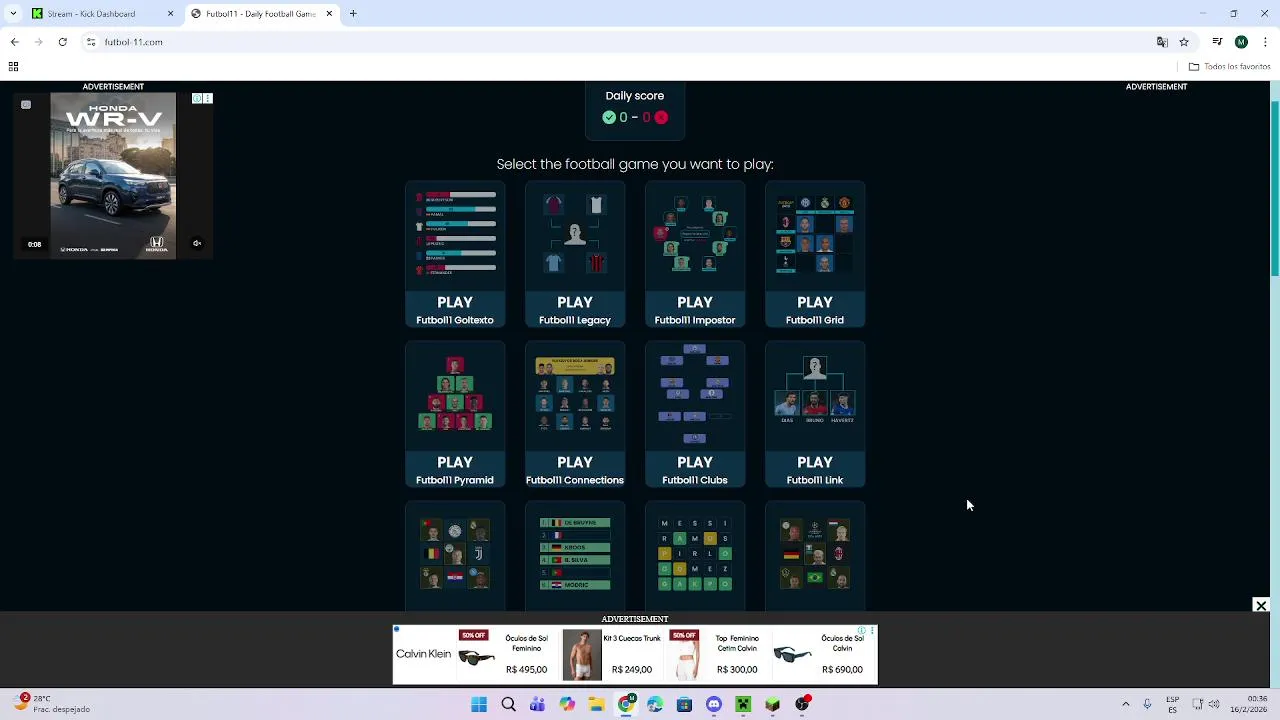Open the Minecraft creeper icon in taskbar
Image resolution: width=1280 pixels, height=720 pixels.
[x=743, y=705]
